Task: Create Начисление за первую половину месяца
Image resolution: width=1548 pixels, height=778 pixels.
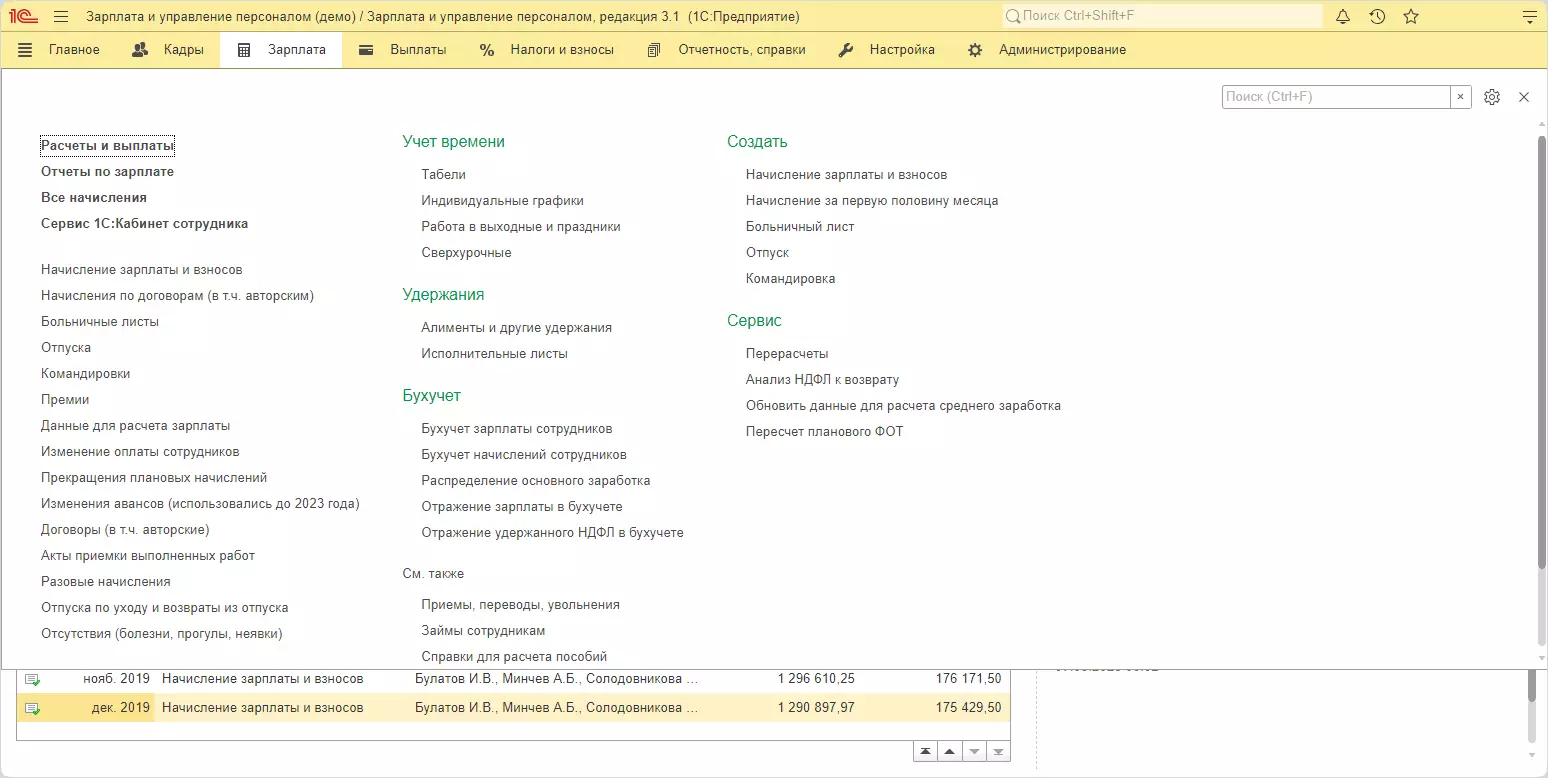Action: click(872, 201)
